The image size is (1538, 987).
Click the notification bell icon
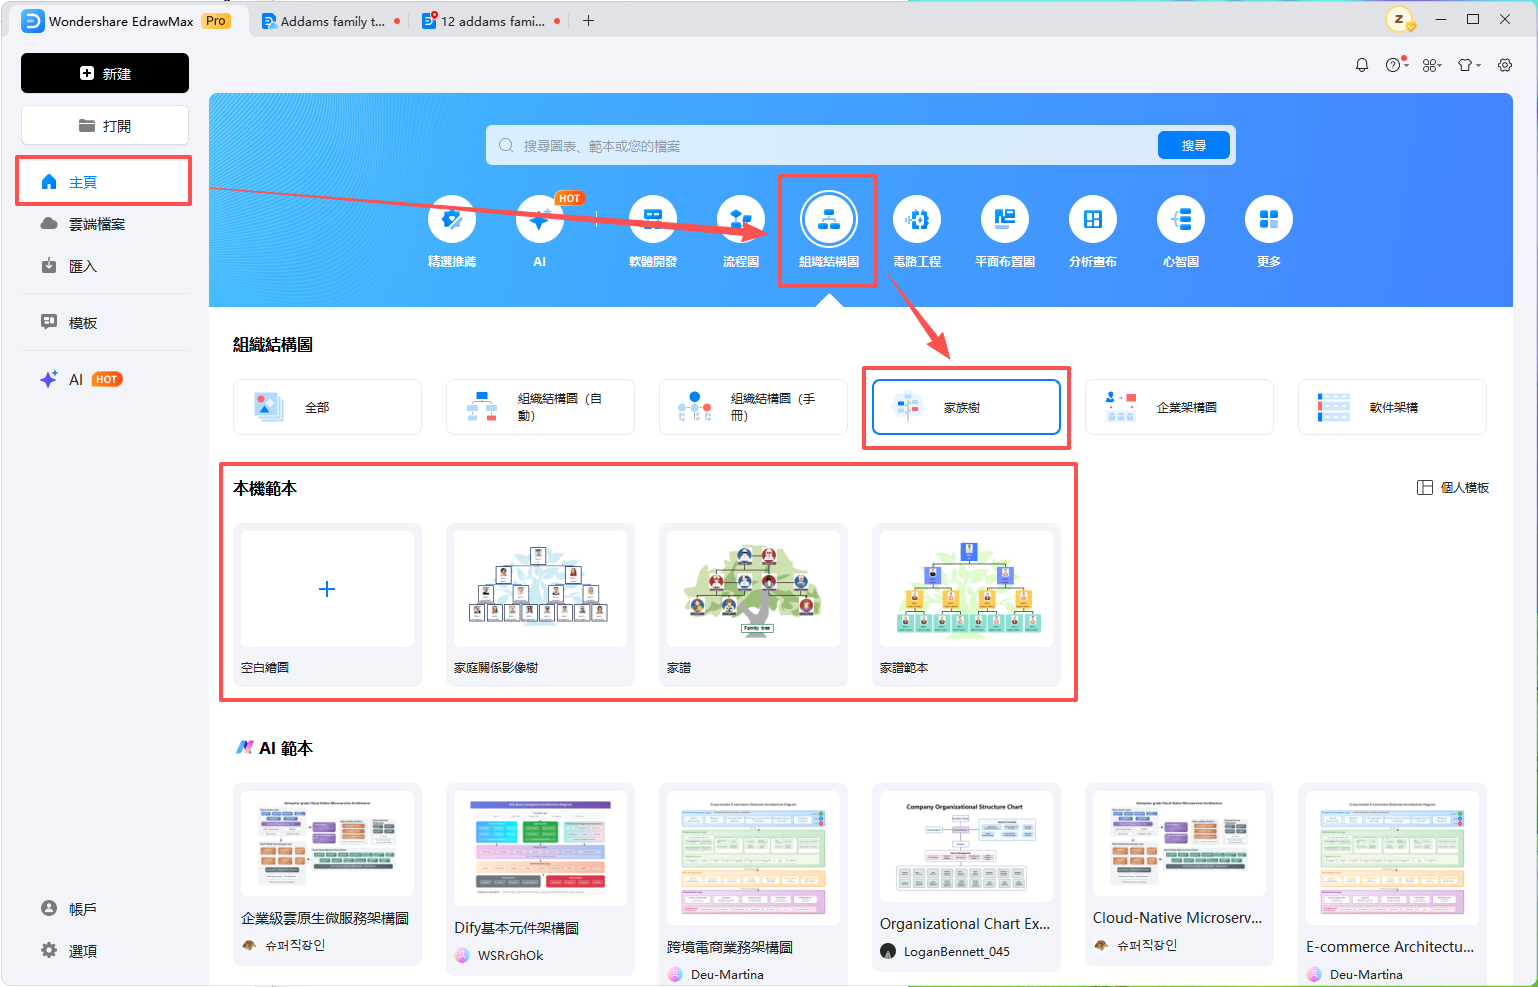click(1362, 65)
